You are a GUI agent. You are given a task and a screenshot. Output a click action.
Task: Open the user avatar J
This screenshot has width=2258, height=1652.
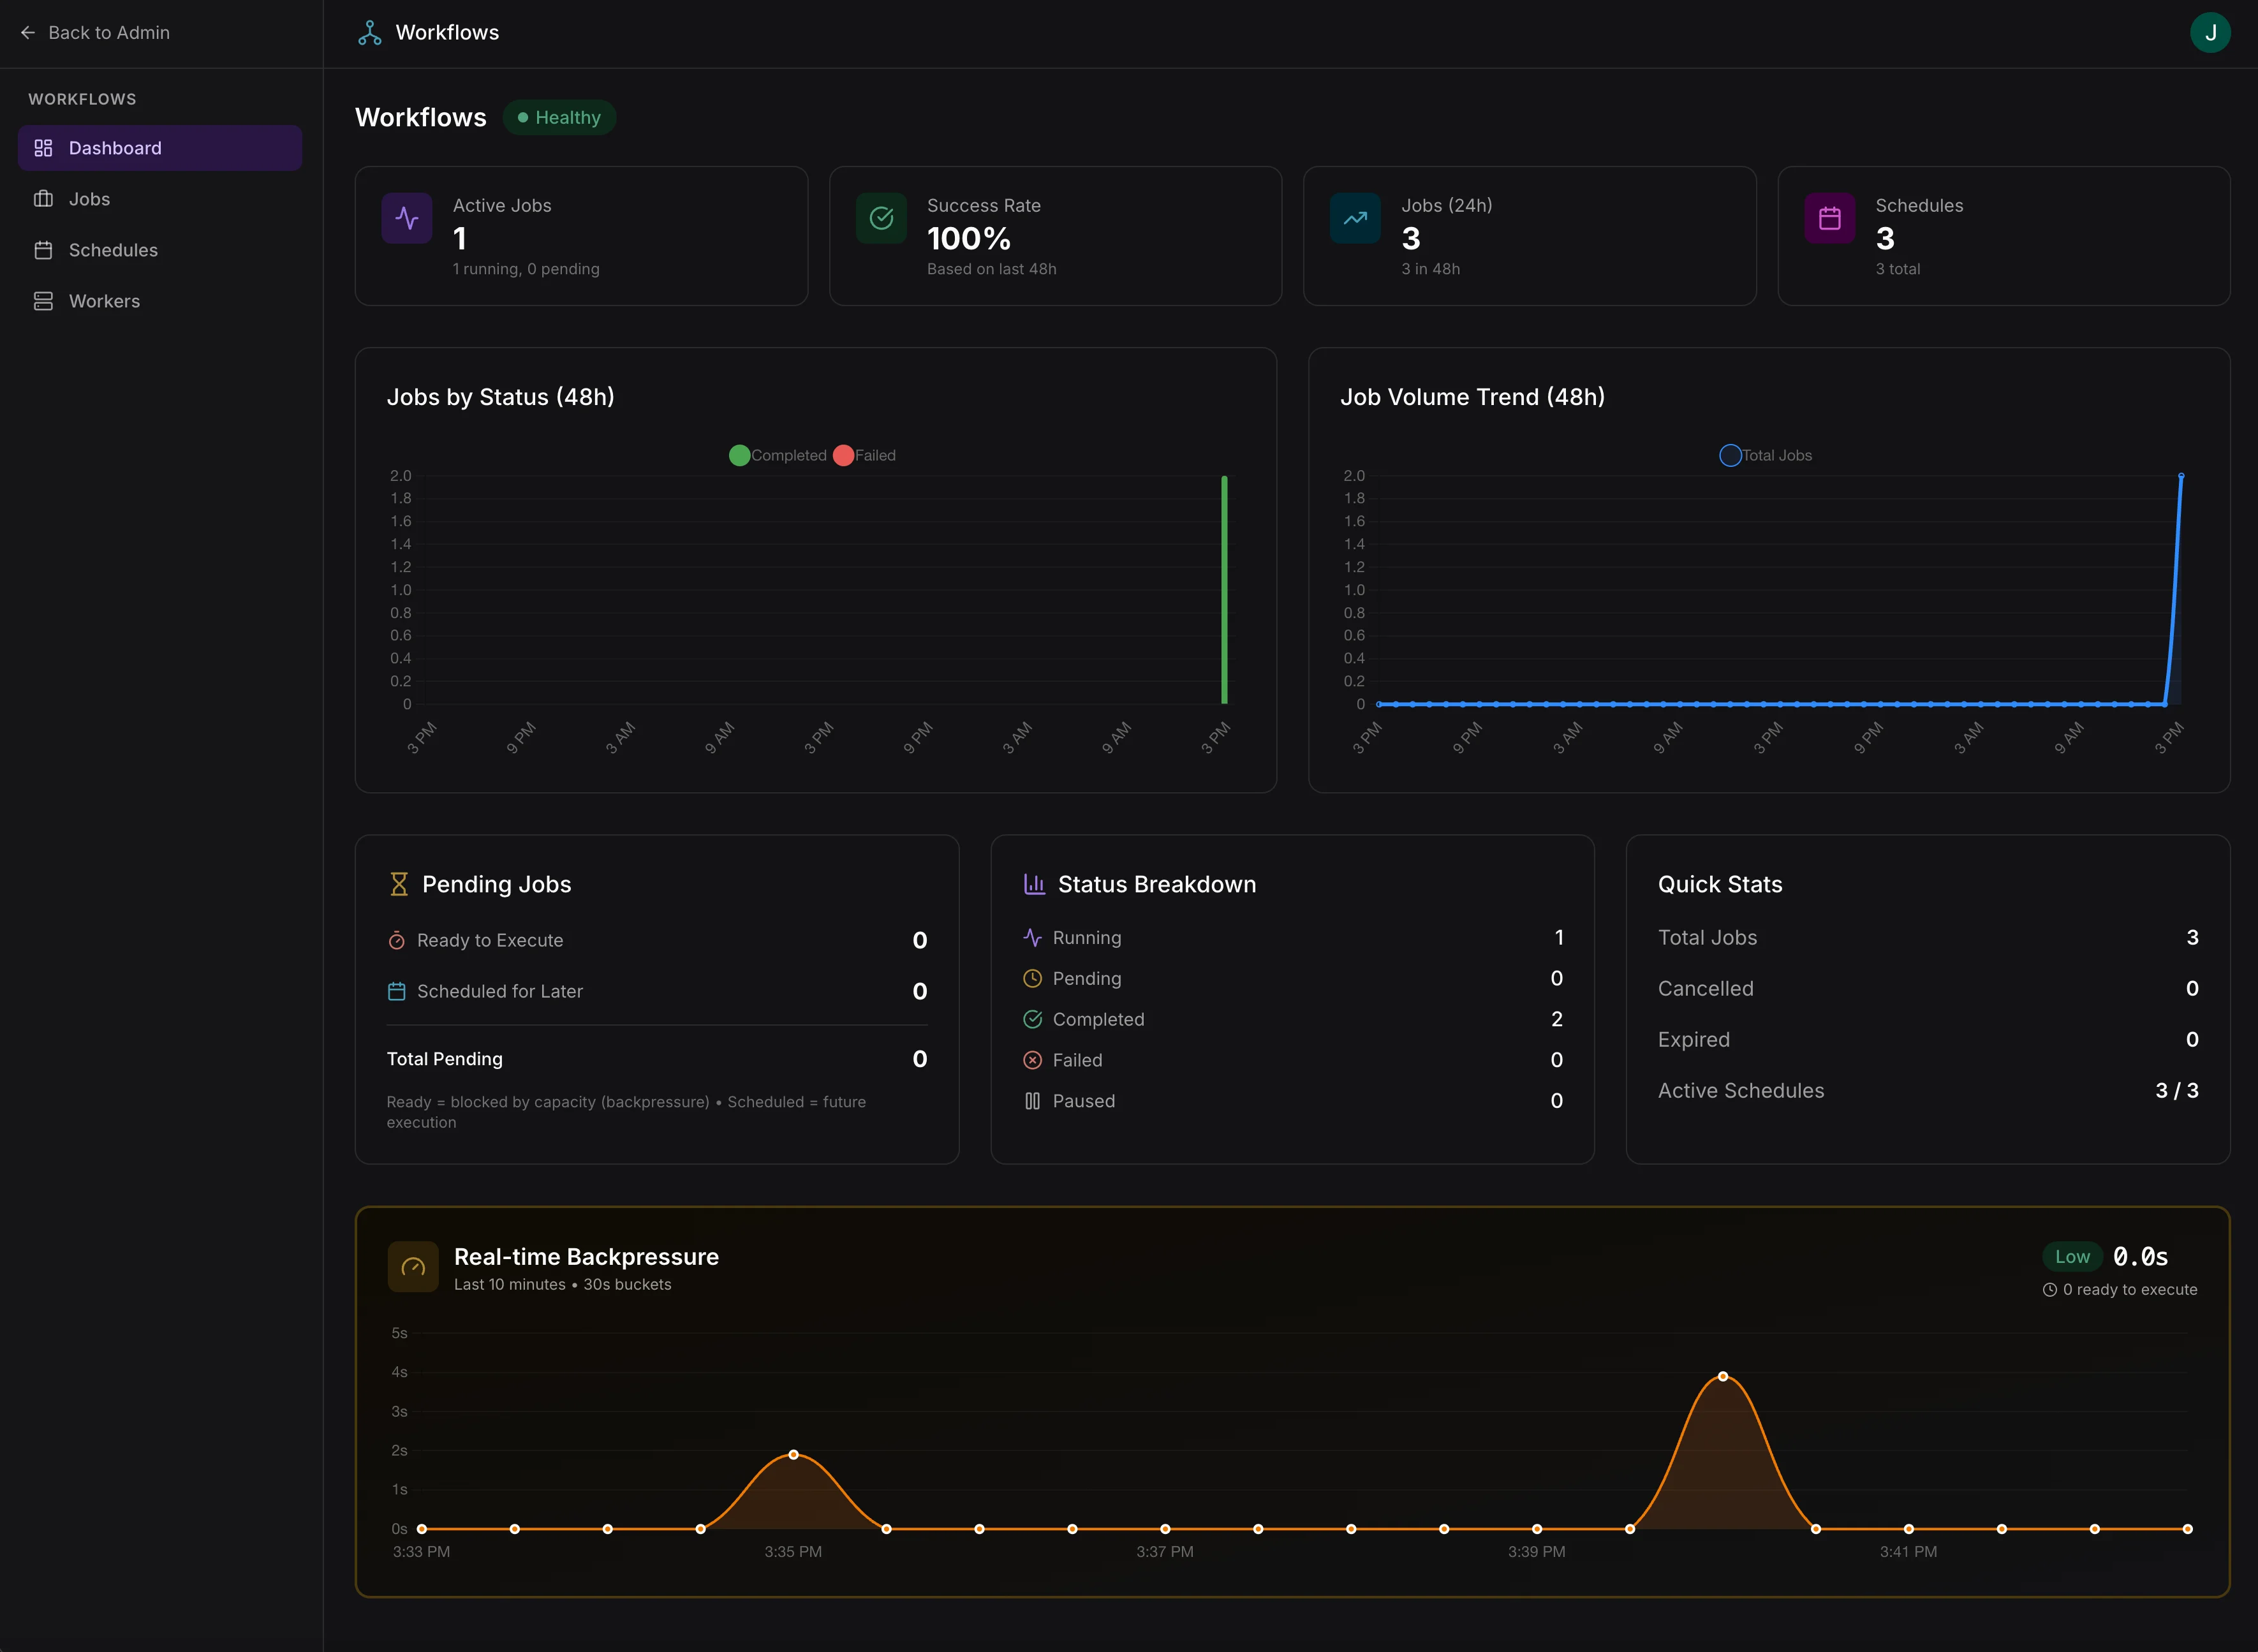[x=2210, y=33]
